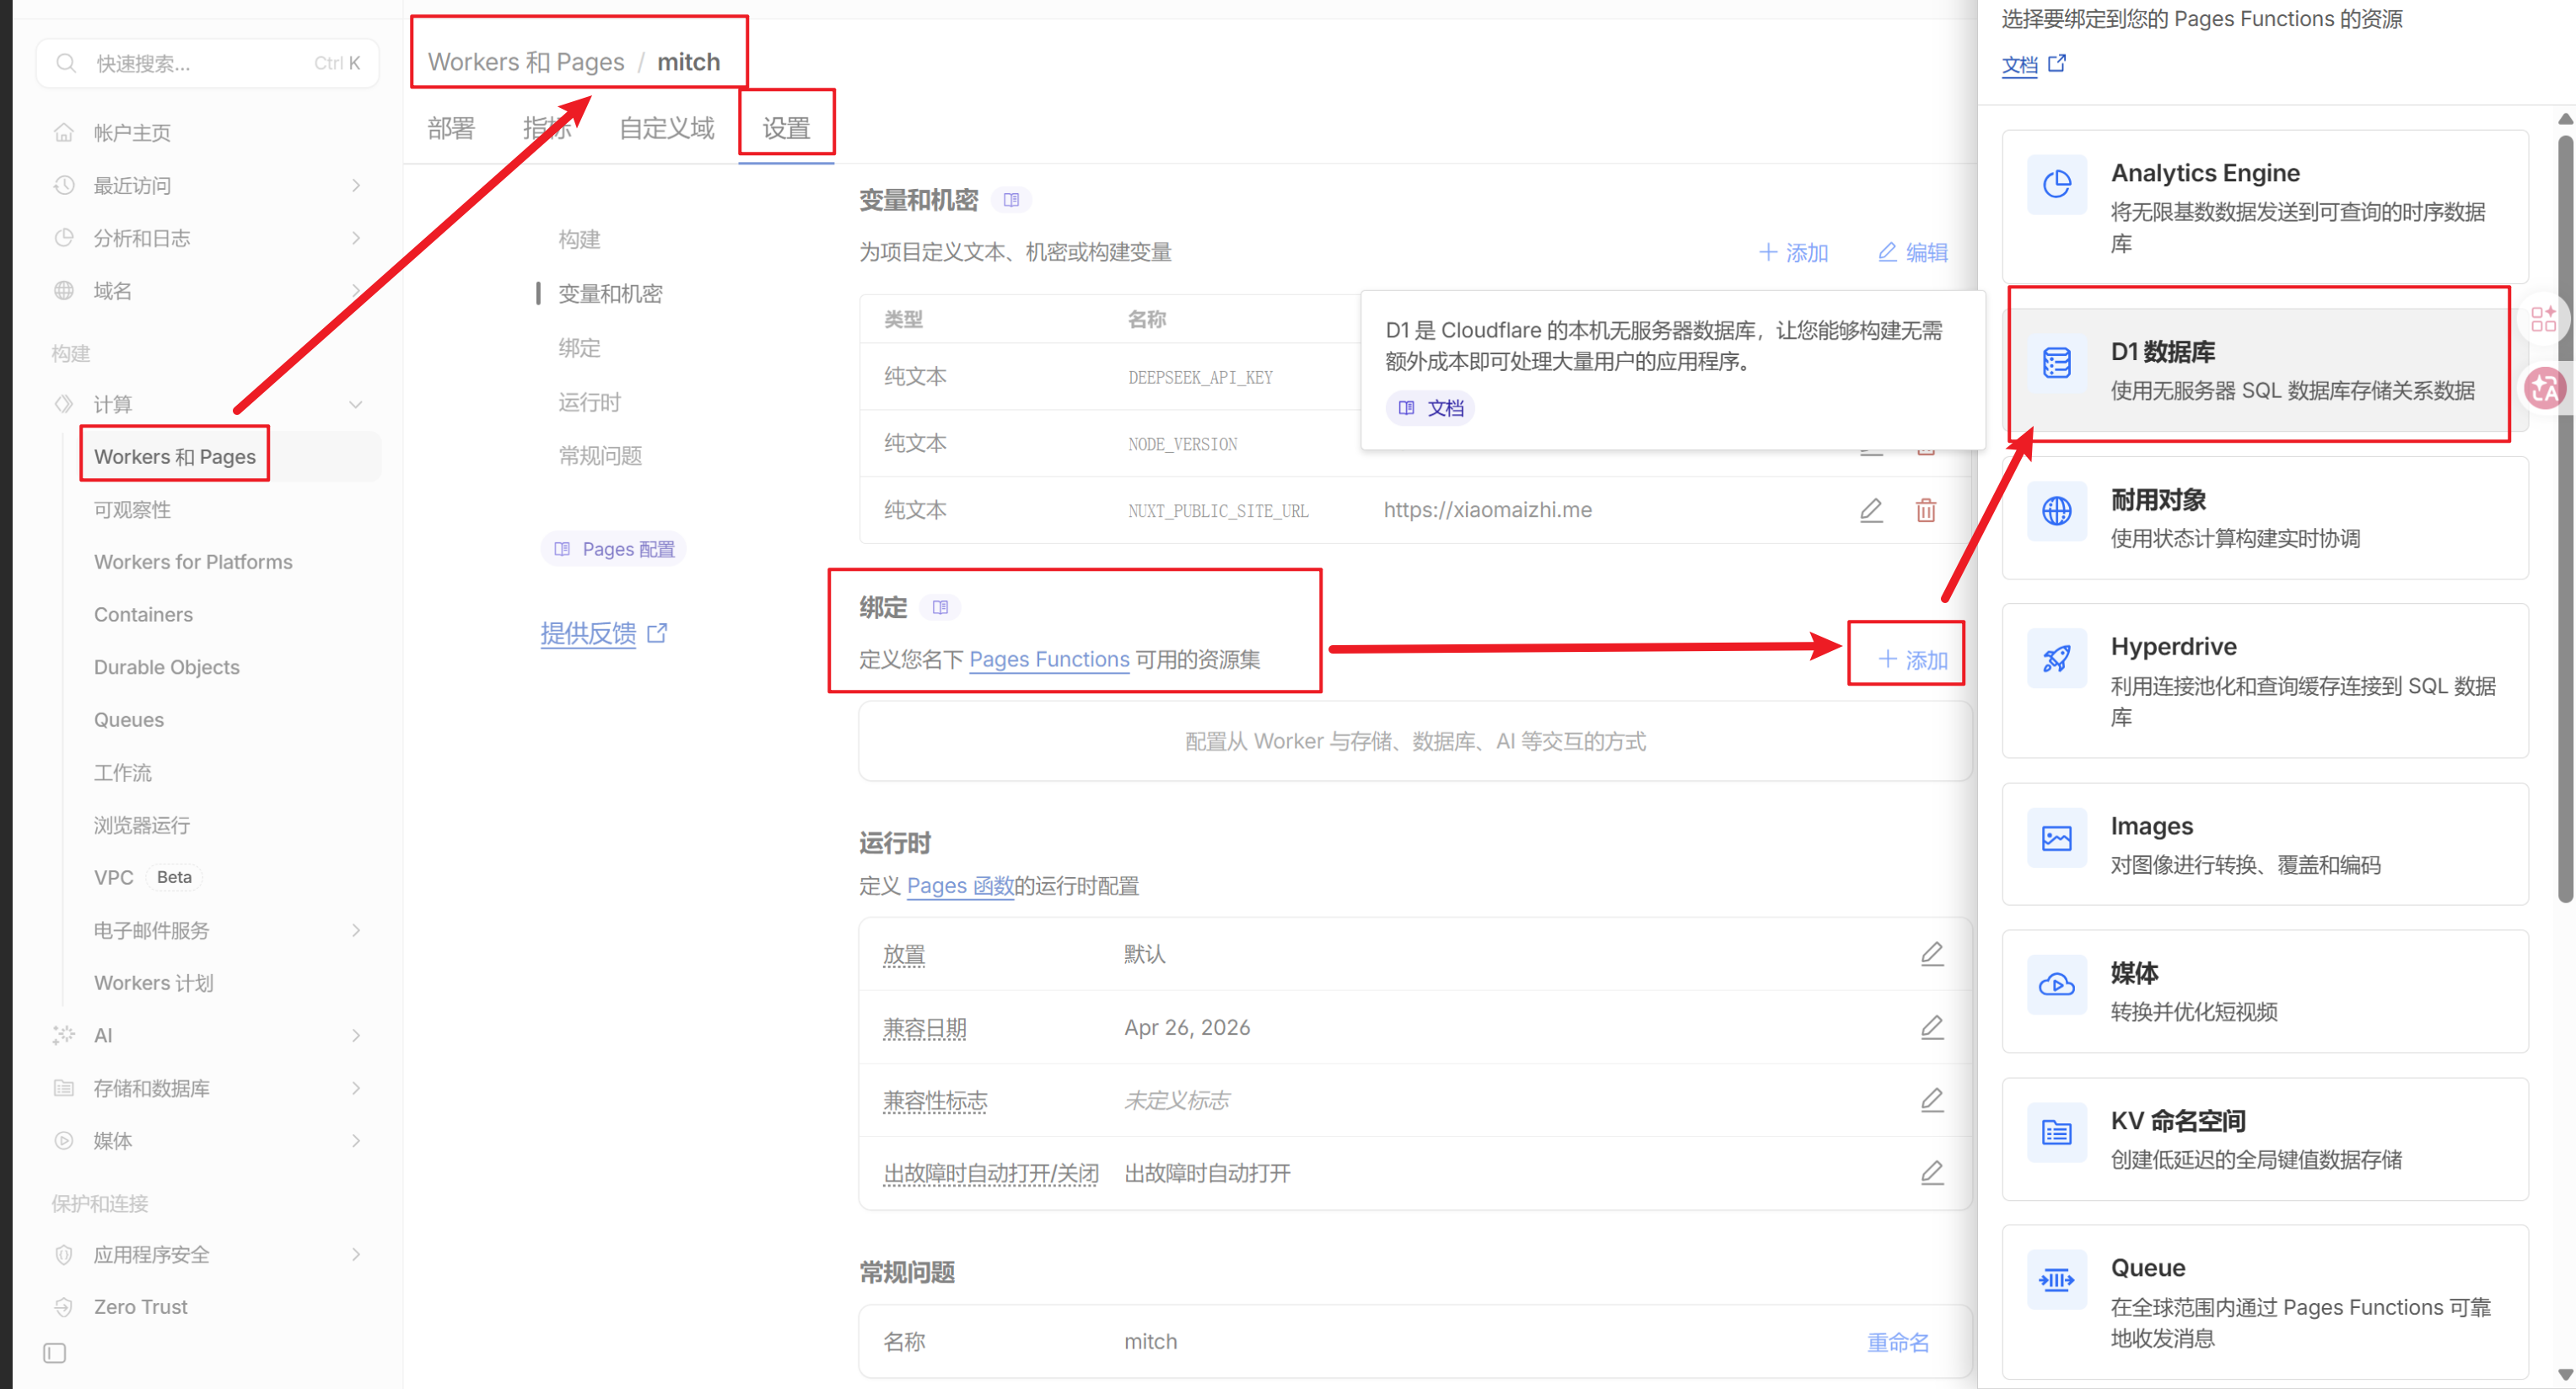The height and width of the screenshot is (1389, 2576).
Task: Click the DEEPSEEK_API_KEY variable name
Action: [1200, 377]
